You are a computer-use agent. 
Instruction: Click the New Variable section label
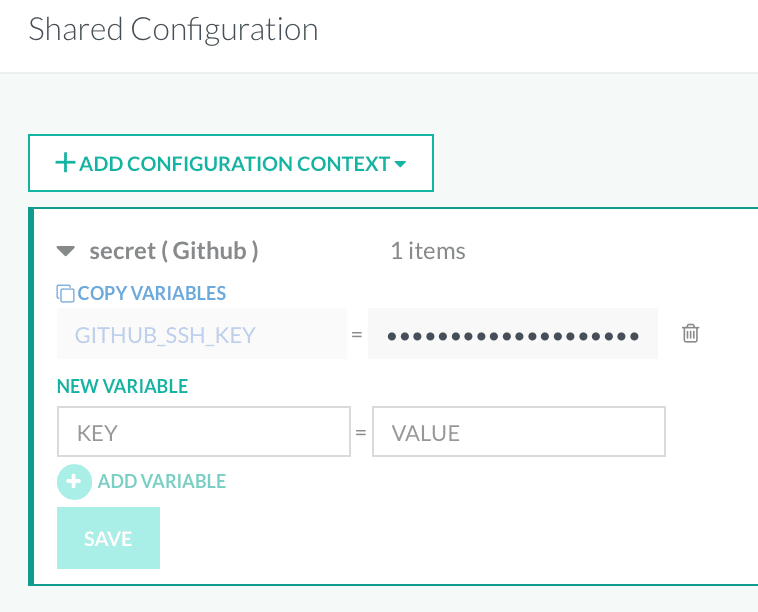[122, 386]
